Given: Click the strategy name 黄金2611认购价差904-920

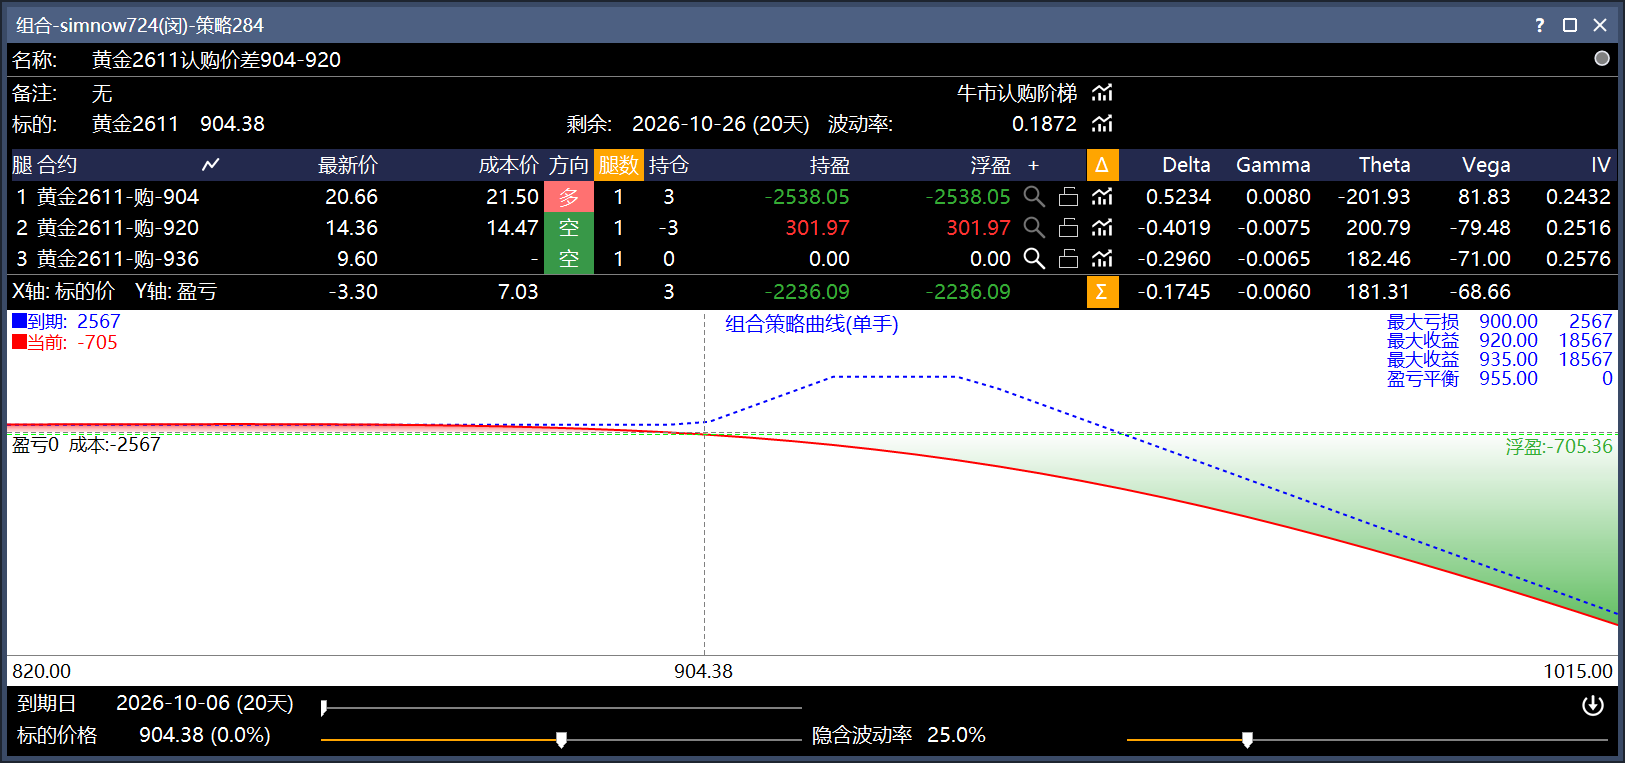Looking at the screenshot, I should [217, 60].
